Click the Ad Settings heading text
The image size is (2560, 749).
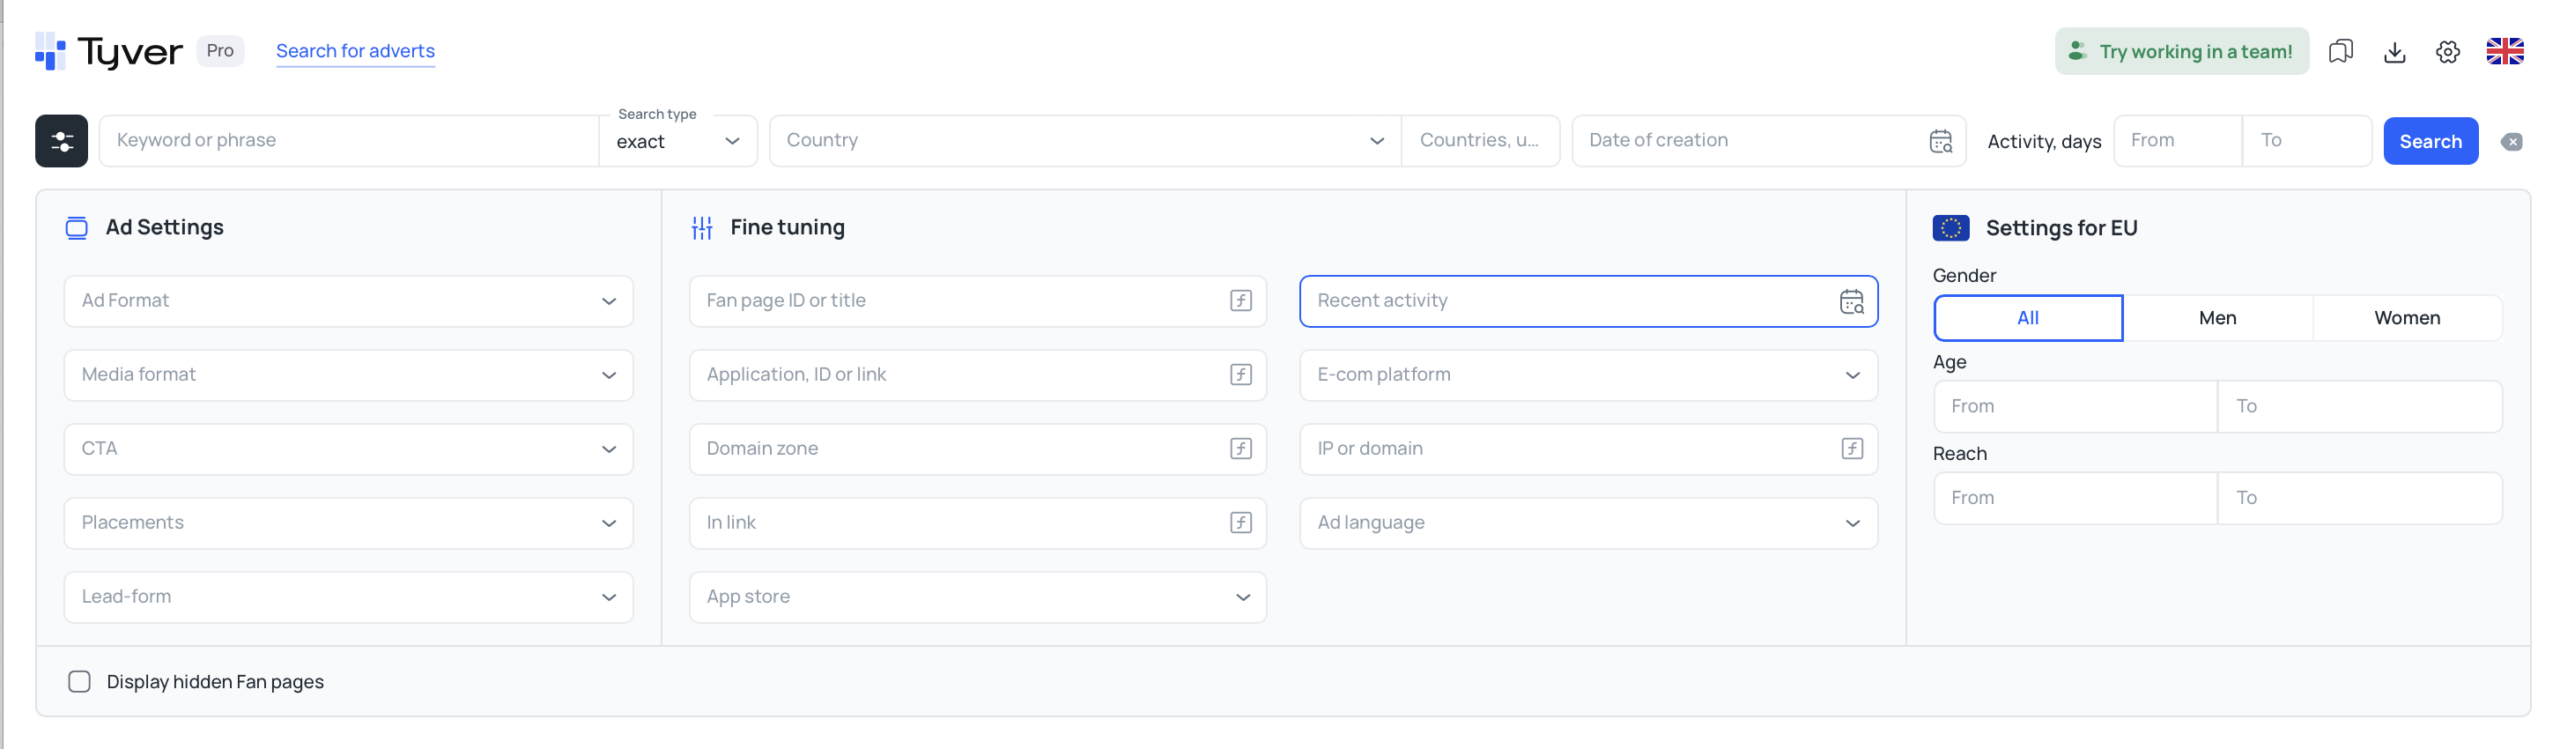click(x=165, y=228)
